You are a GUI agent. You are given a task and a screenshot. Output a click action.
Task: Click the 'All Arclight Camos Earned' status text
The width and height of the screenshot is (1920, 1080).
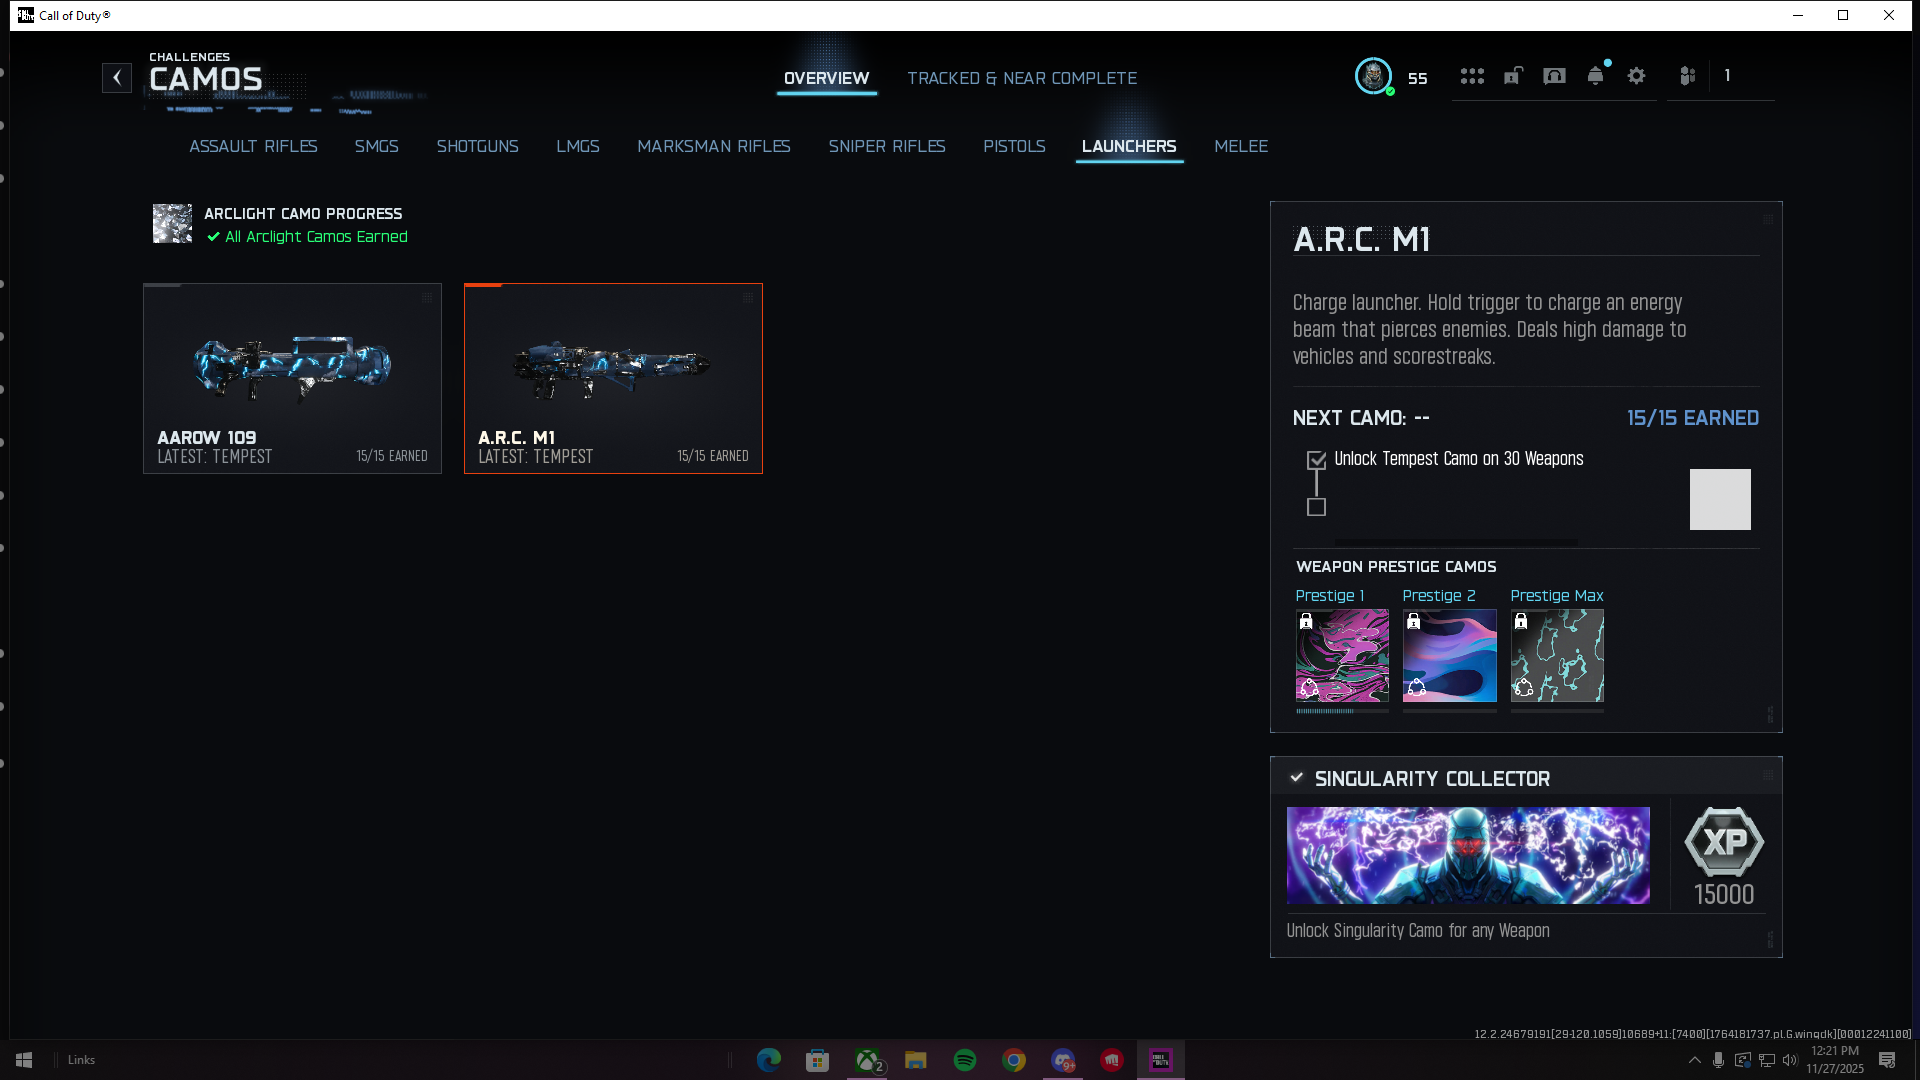tap(316, 237)
